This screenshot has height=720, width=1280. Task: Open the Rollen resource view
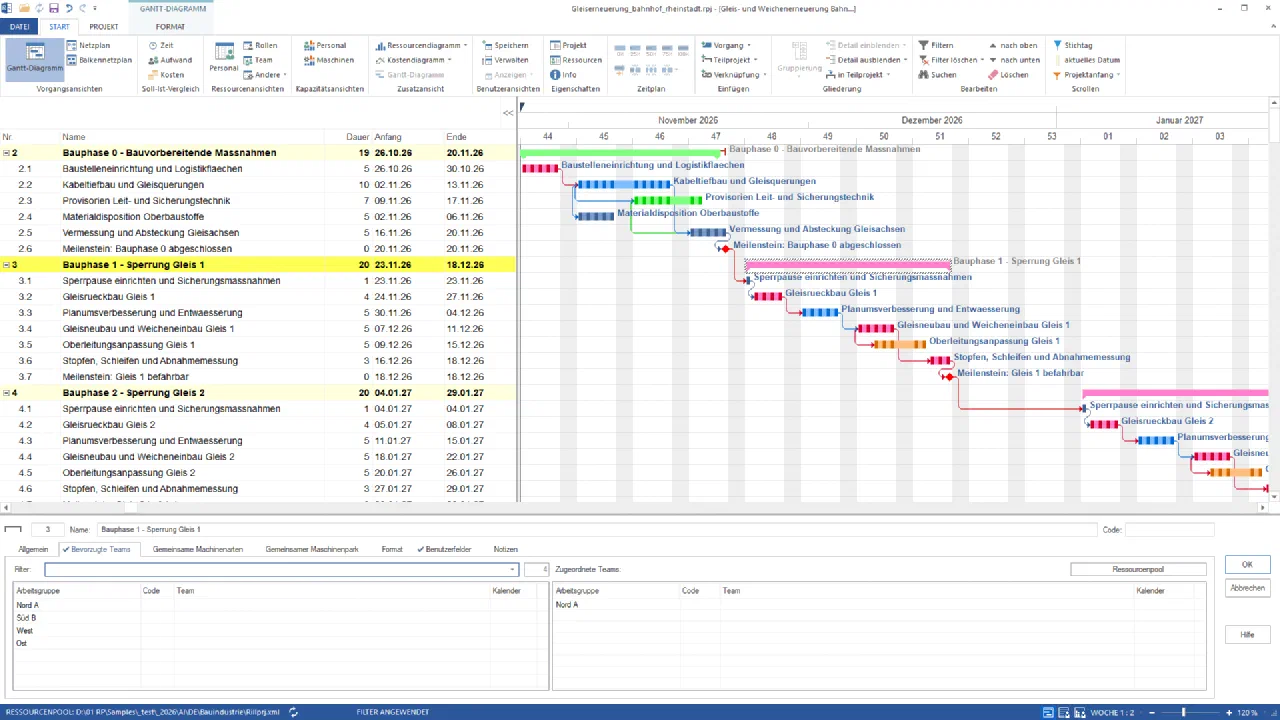pyautogui.click(x=259, y=45)
